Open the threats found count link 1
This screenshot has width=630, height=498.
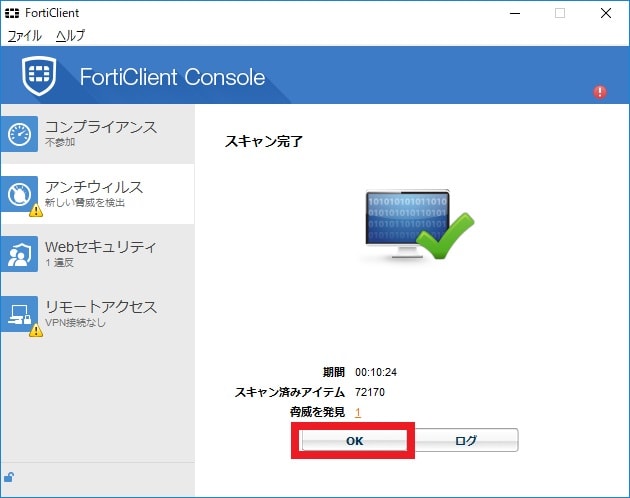(358, 412)
